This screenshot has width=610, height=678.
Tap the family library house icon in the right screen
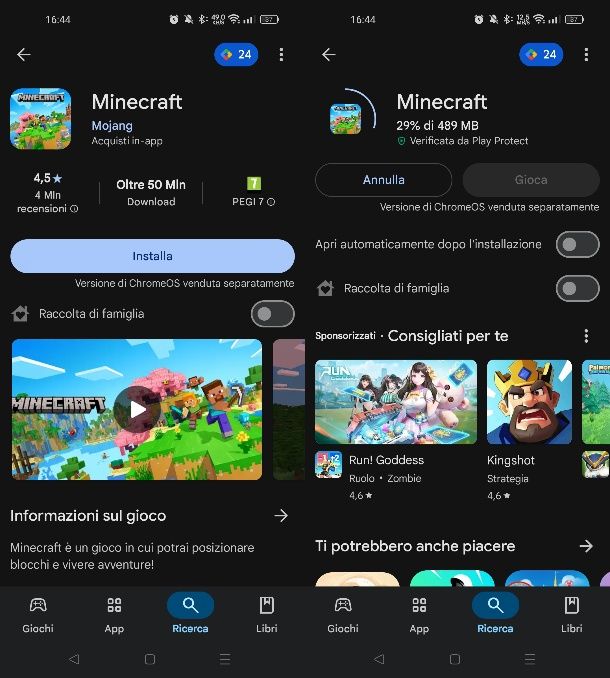point(325,288)
